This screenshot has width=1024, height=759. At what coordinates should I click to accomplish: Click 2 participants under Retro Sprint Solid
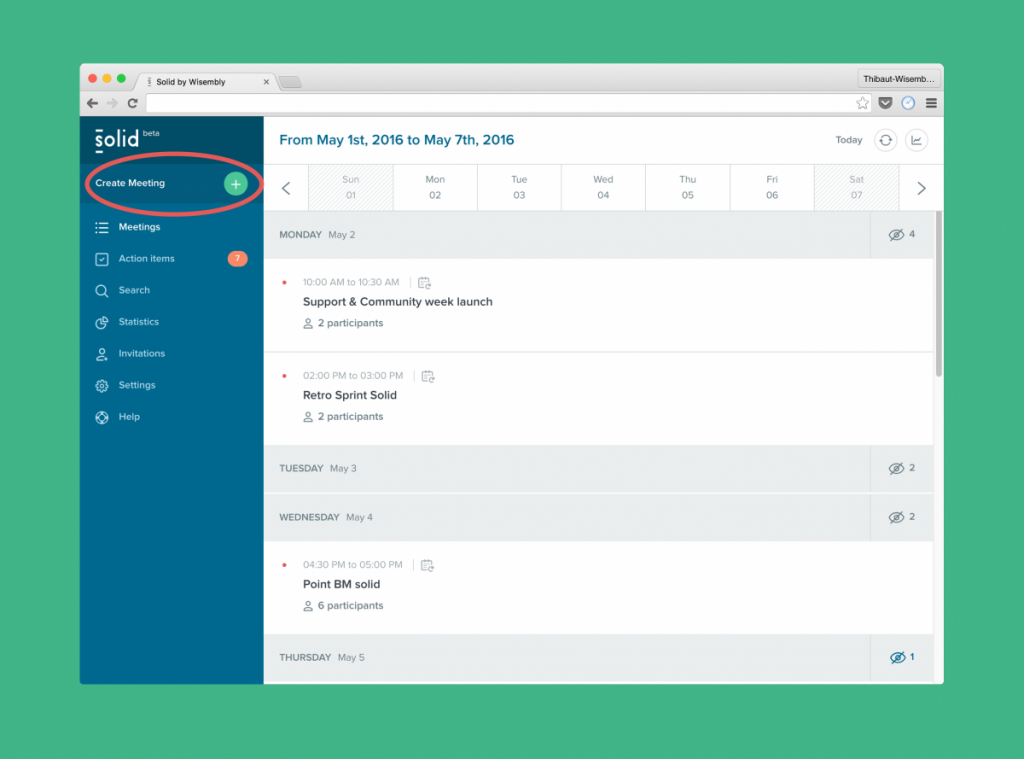coord(344,417)
